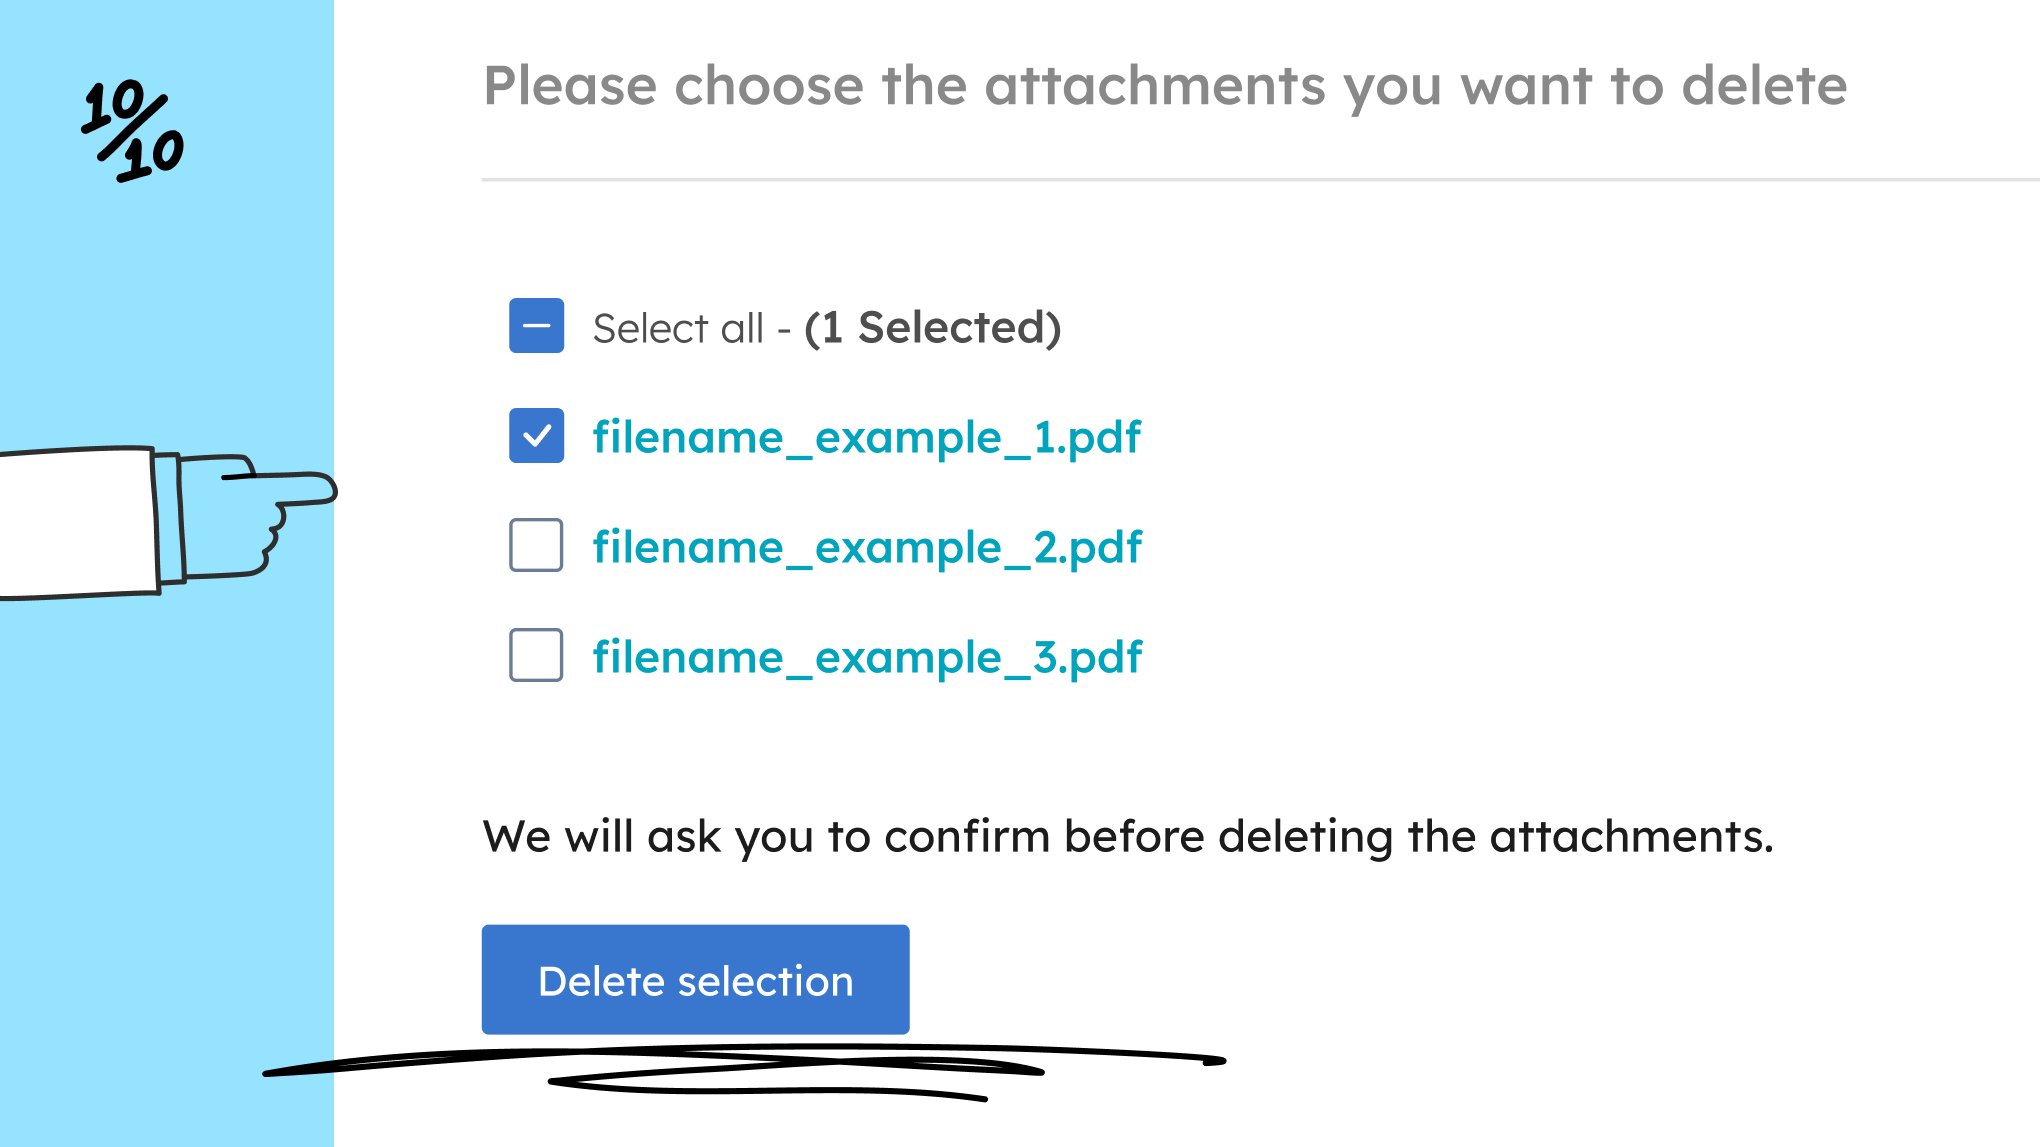The width and height of the screenshot is (2040, 1147).
Task: Click the divider line below the heading
Action: (x=1260, y=180)
